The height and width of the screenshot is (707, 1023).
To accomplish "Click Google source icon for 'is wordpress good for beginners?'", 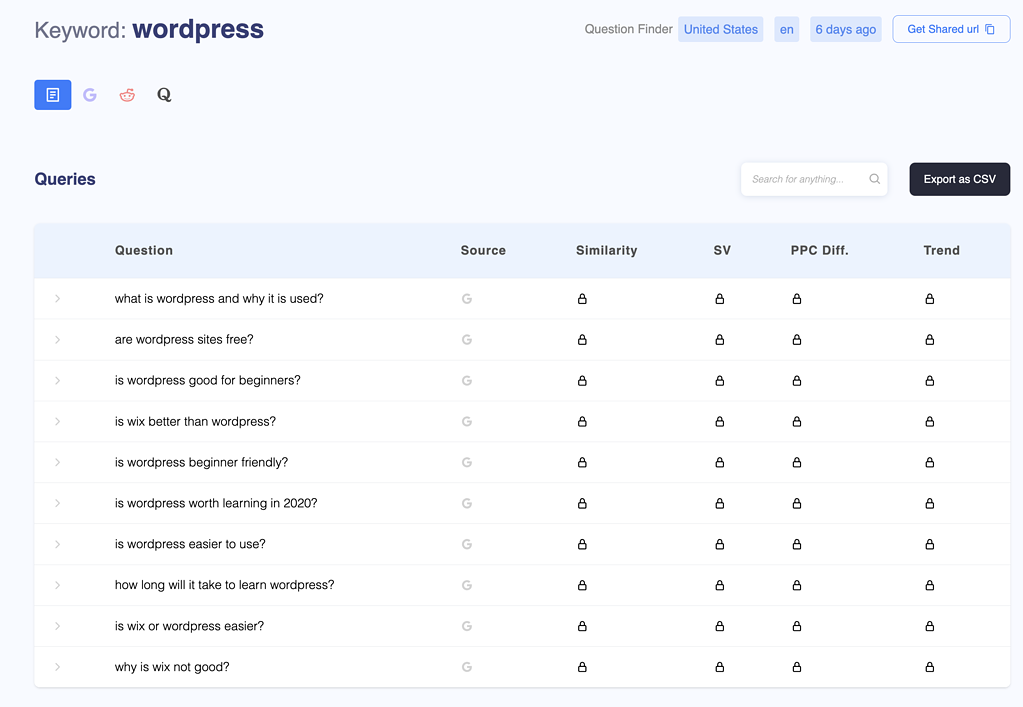I will pyautogui.click(x=467, y=381).
